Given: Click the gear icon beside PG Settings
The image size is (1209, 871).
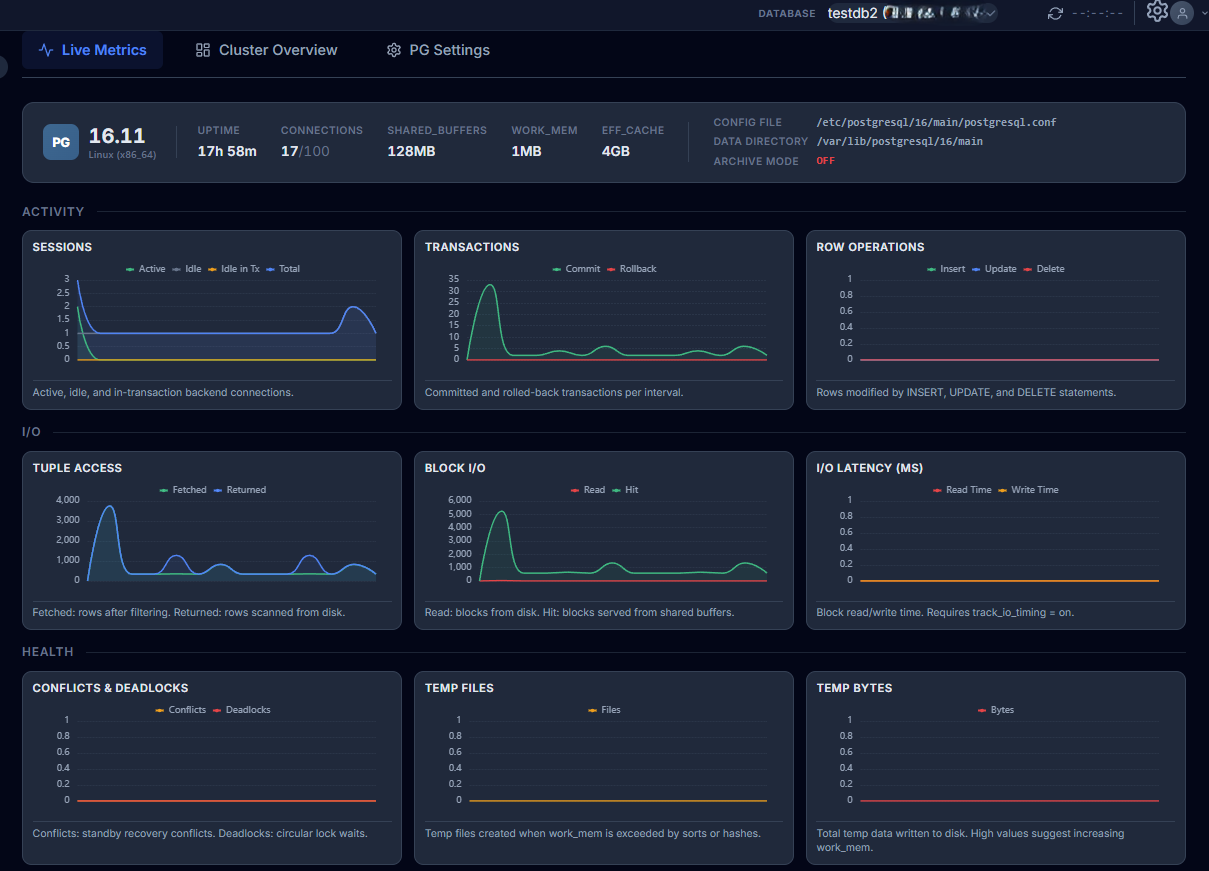Looking at the screenshot, I should [x=394, y=50].
